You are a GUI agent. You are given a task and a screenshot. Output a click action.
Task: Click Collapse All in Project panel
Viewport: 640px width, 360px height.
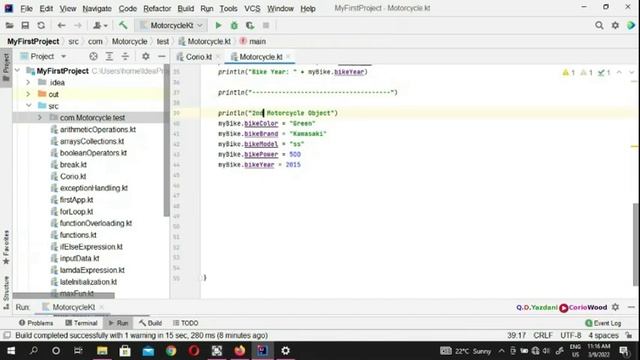[x=125, y=56]
